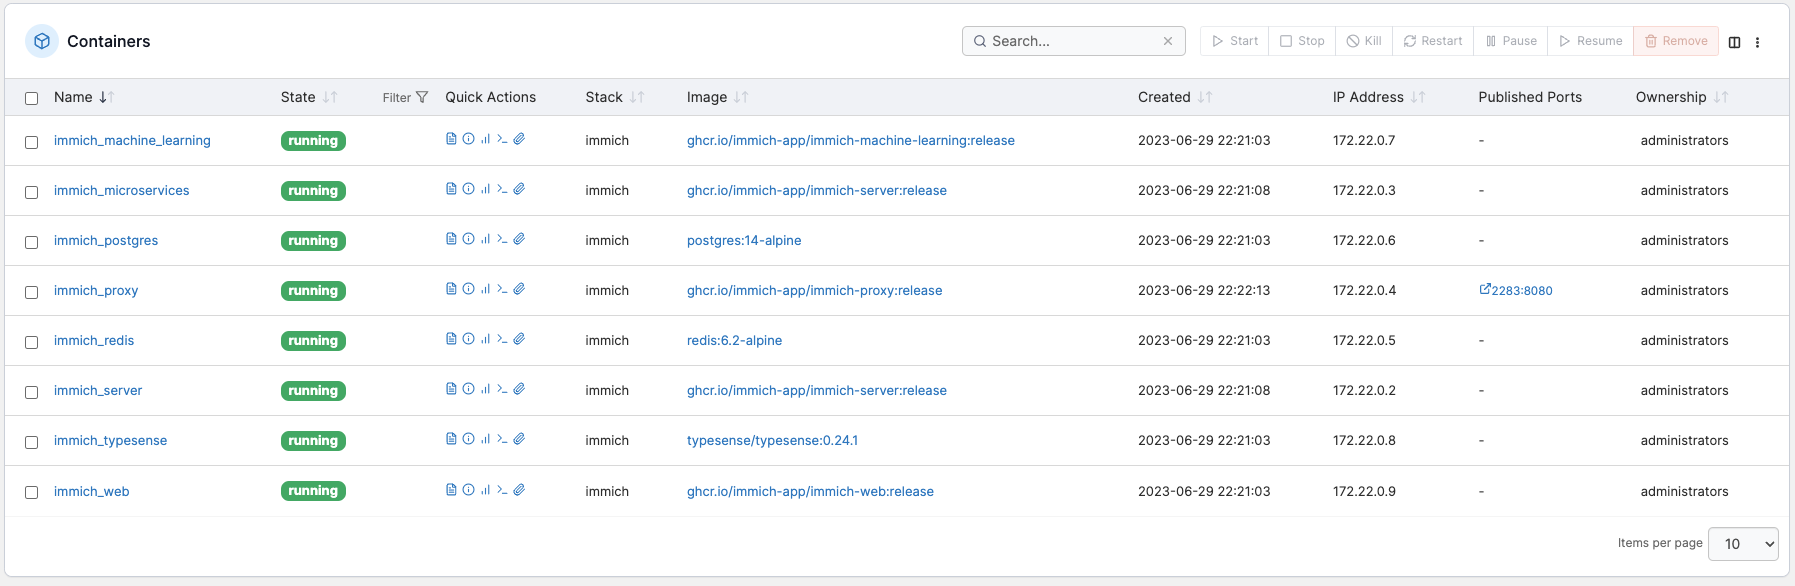Open logs for immich_proxy
The image size is (1795, 586).
tap(451, 289)
